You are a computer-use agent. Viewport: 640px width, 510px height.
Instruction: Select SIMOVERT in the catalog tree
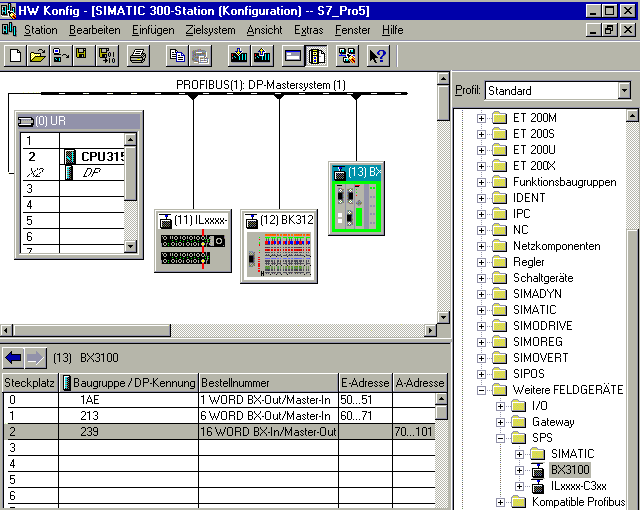(540, 358)
